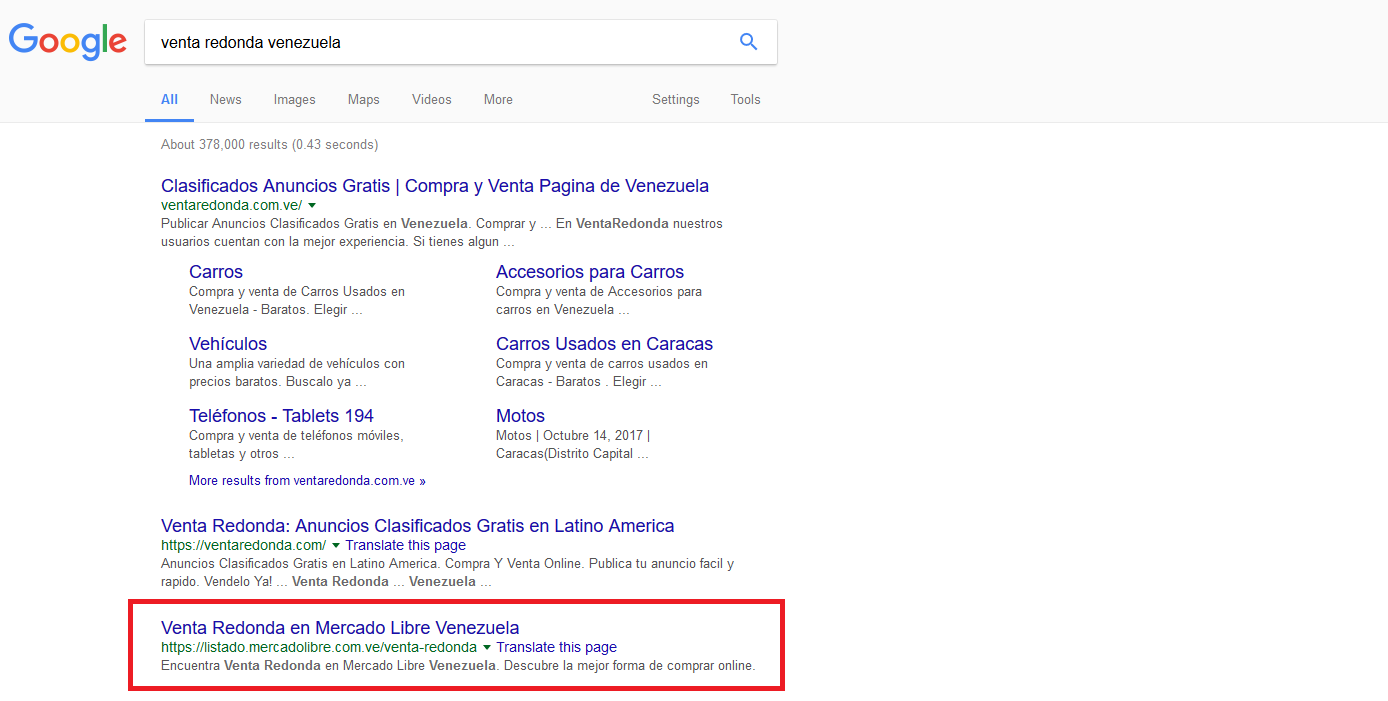Expand dropdown arrow next to listado.mercadolibre.com.ve URL

(487, 648)
